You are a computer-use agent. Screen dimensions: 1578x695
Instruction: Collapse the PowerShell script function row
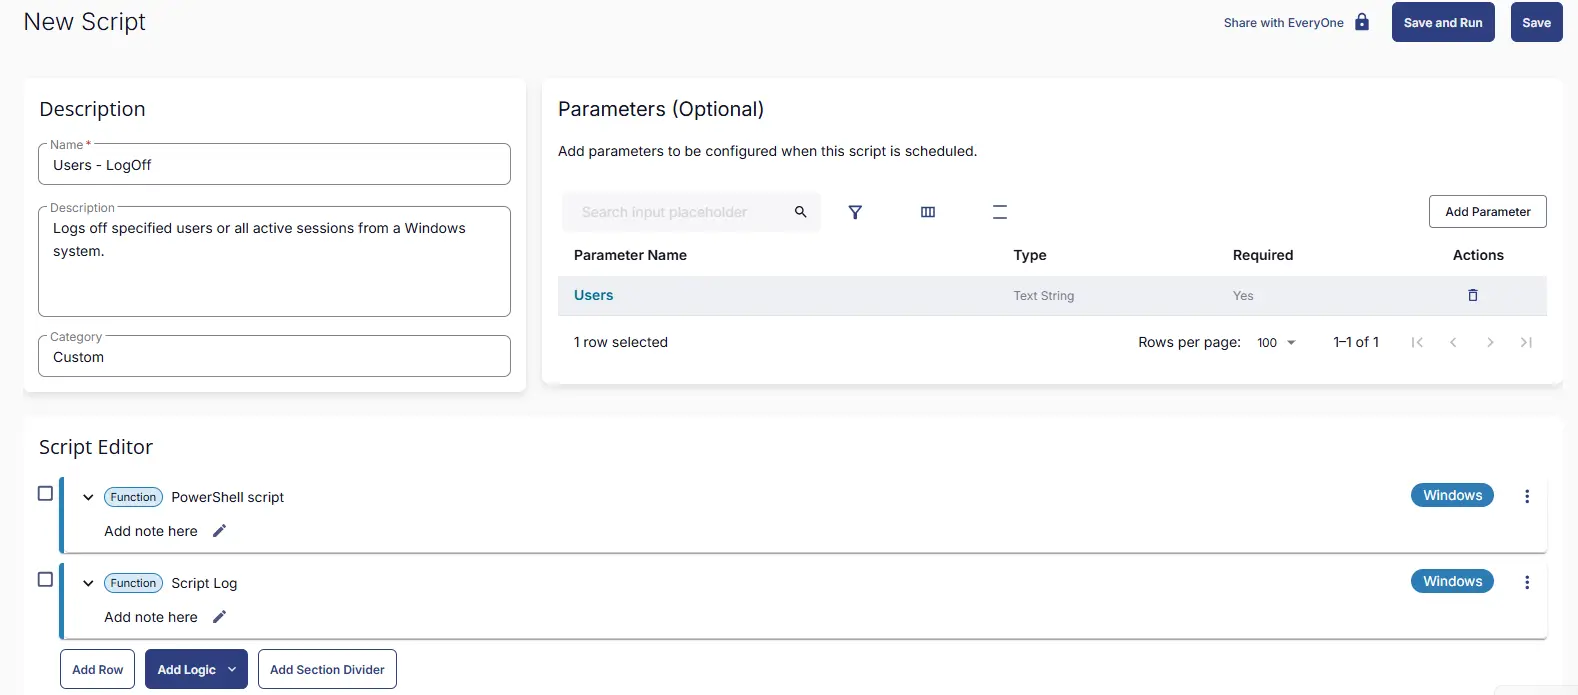pos(88,497)
